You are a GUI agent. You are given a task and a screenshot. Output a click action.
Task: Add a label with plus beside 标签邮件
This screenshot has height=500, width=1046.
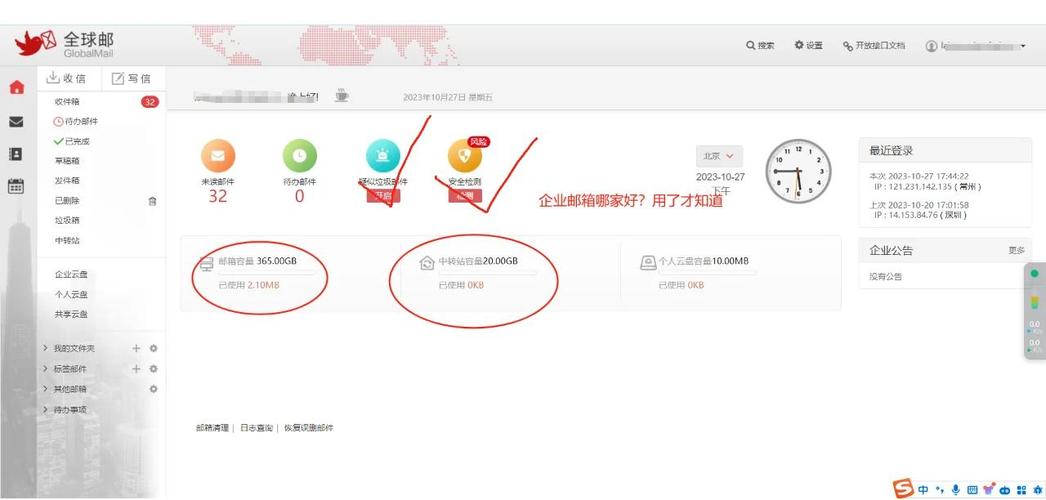tap(136, 369)
